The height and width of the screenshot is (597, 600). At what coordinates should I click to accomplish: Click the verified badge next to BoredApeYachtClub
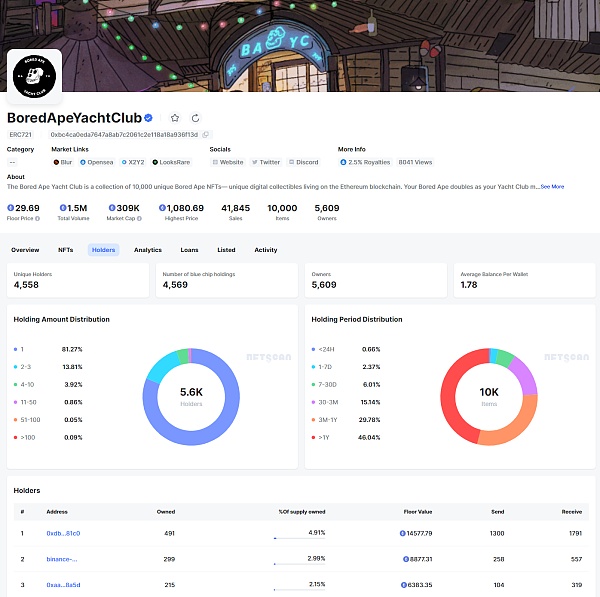148,118
